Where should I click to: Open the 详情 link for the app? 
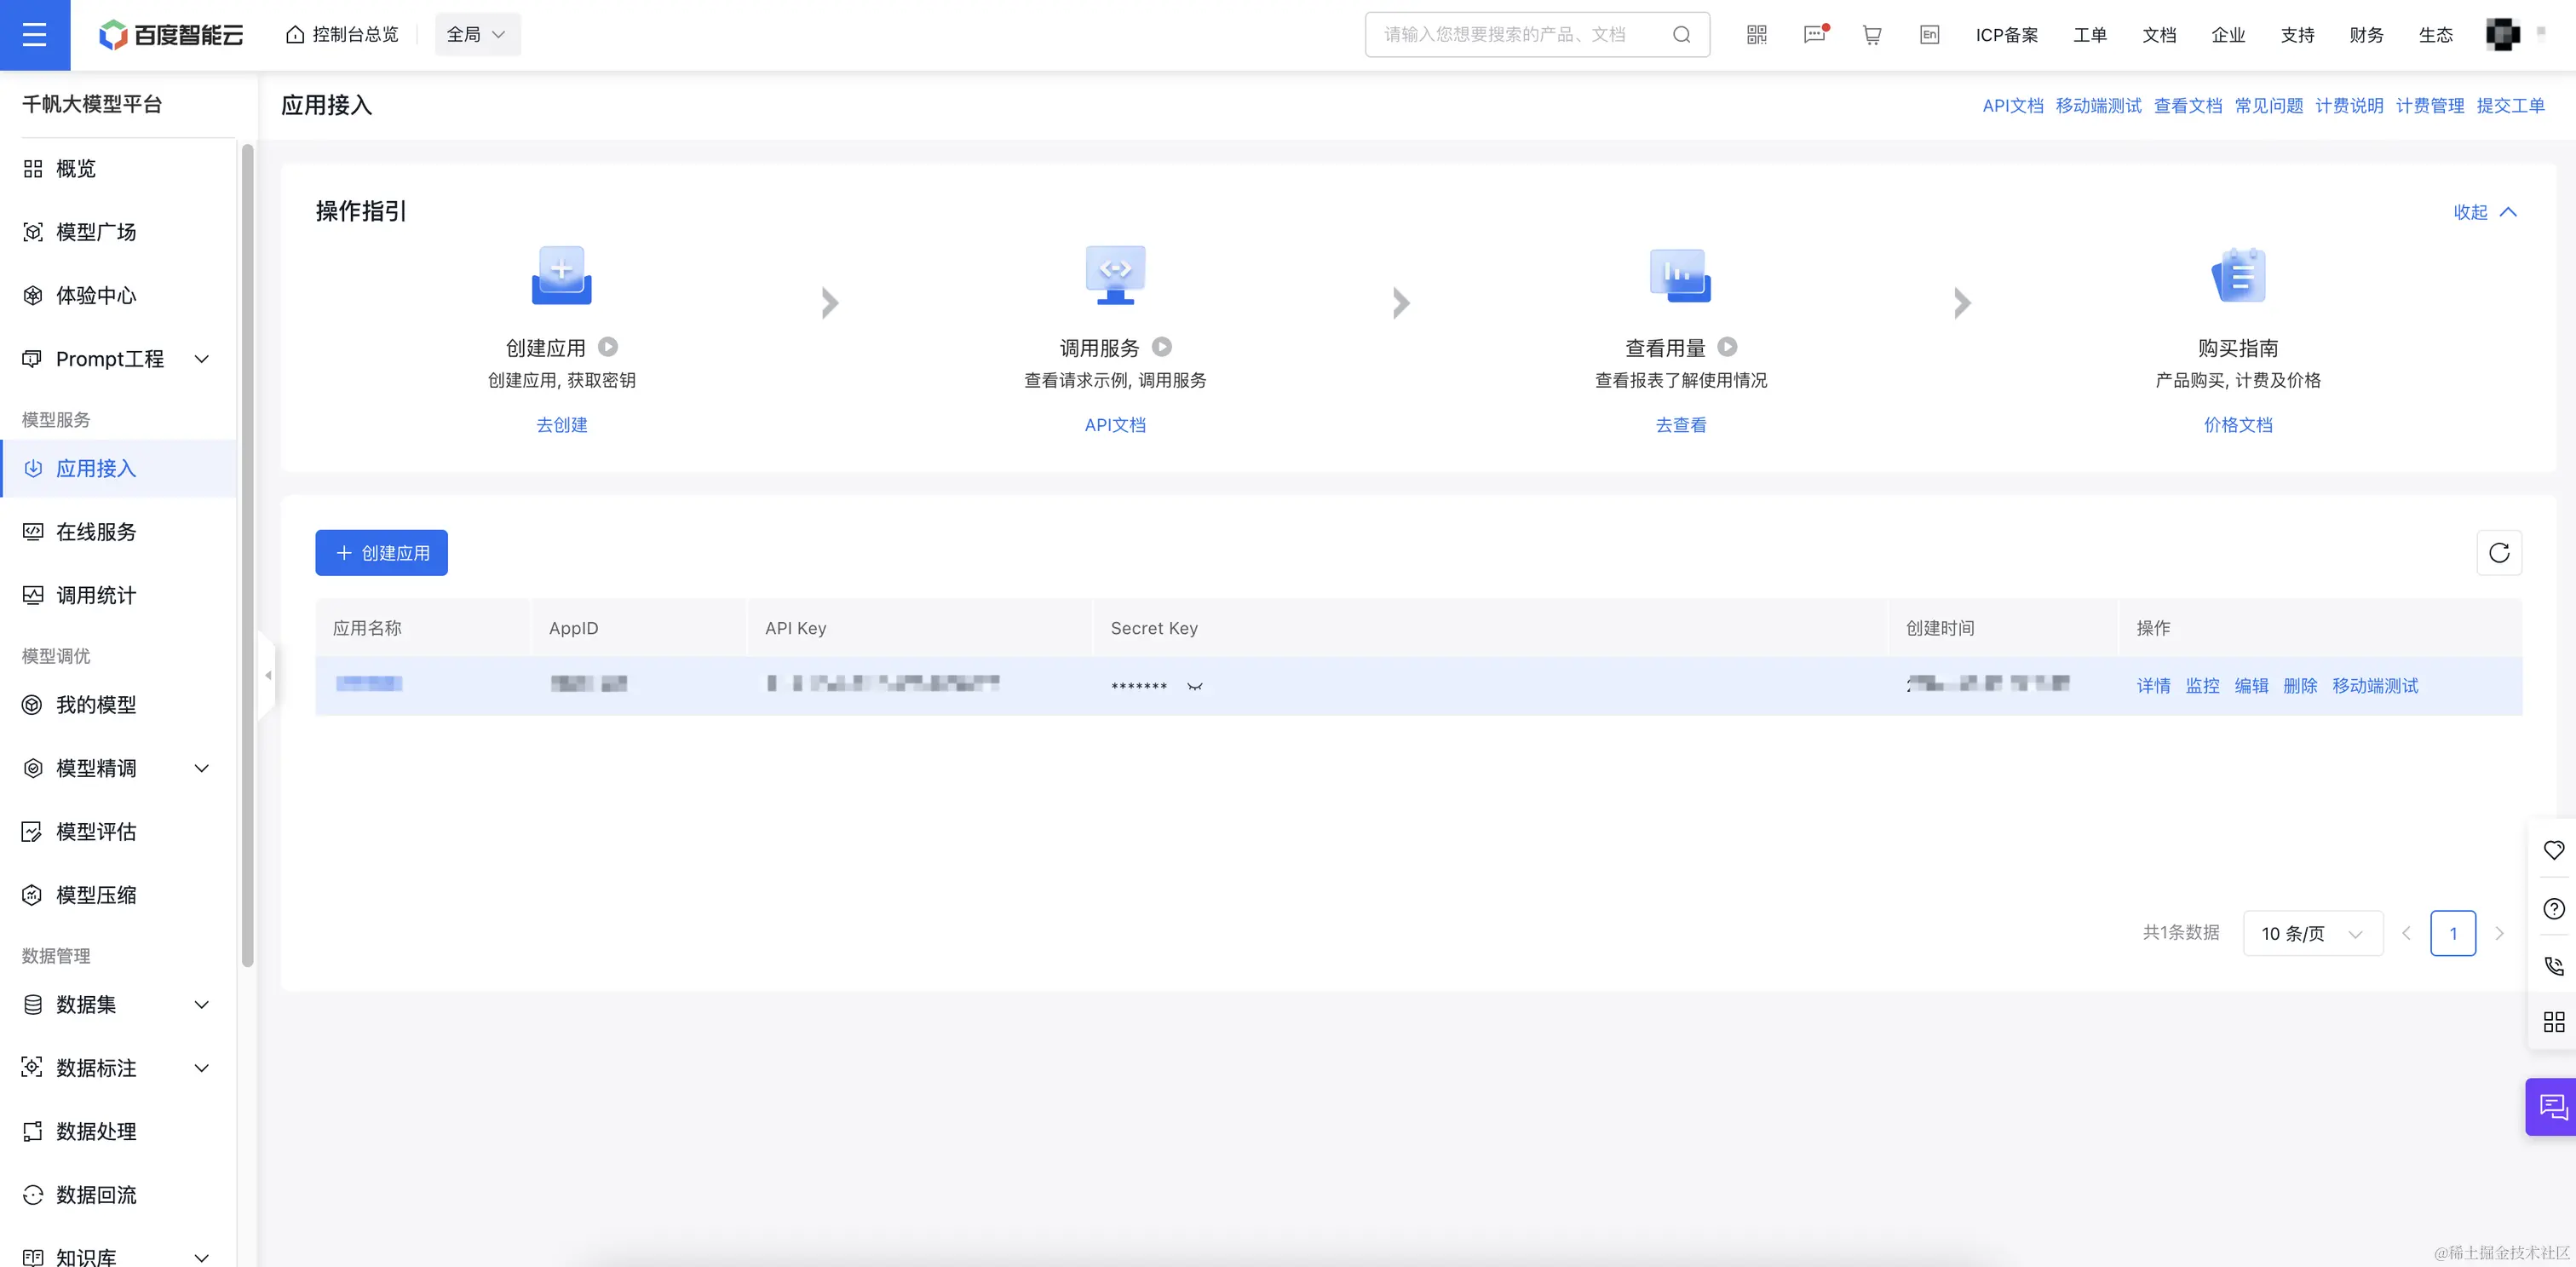(2153, 686)
